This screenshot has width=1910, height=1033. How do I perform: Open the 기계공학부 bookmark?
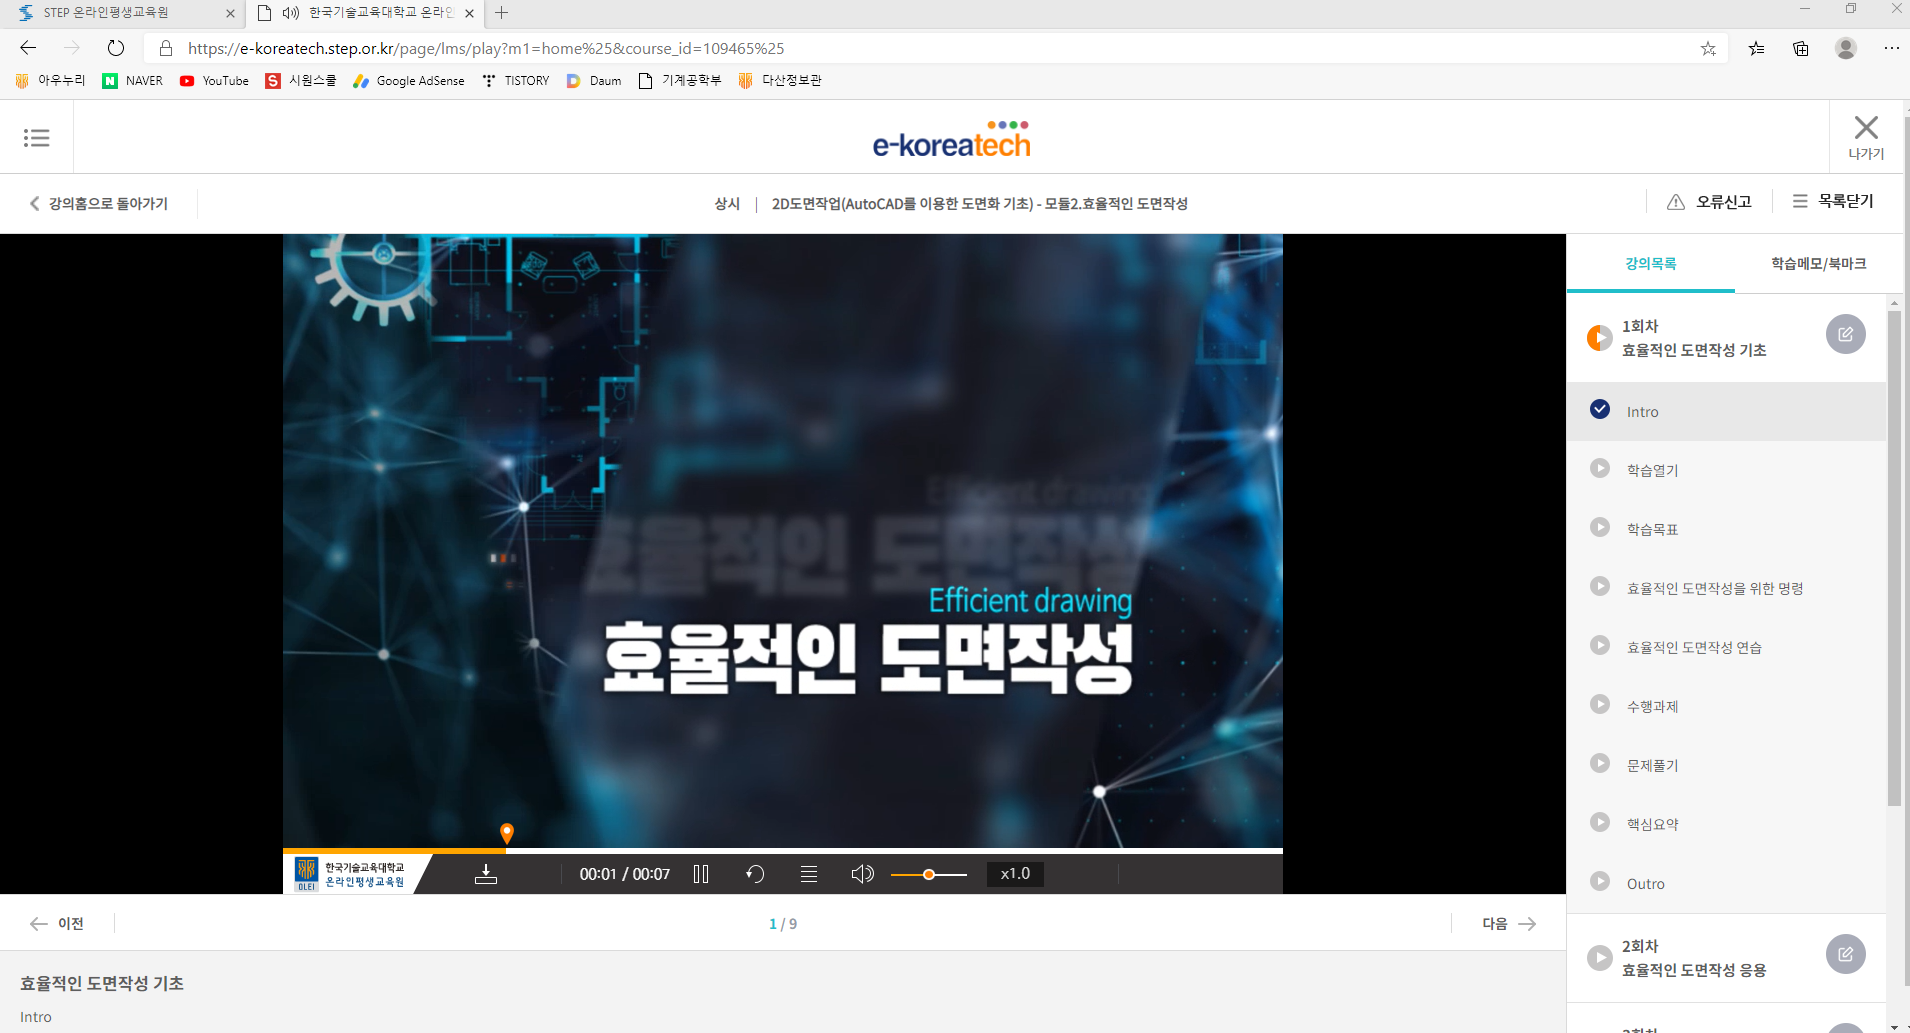[x=680, y=81]
